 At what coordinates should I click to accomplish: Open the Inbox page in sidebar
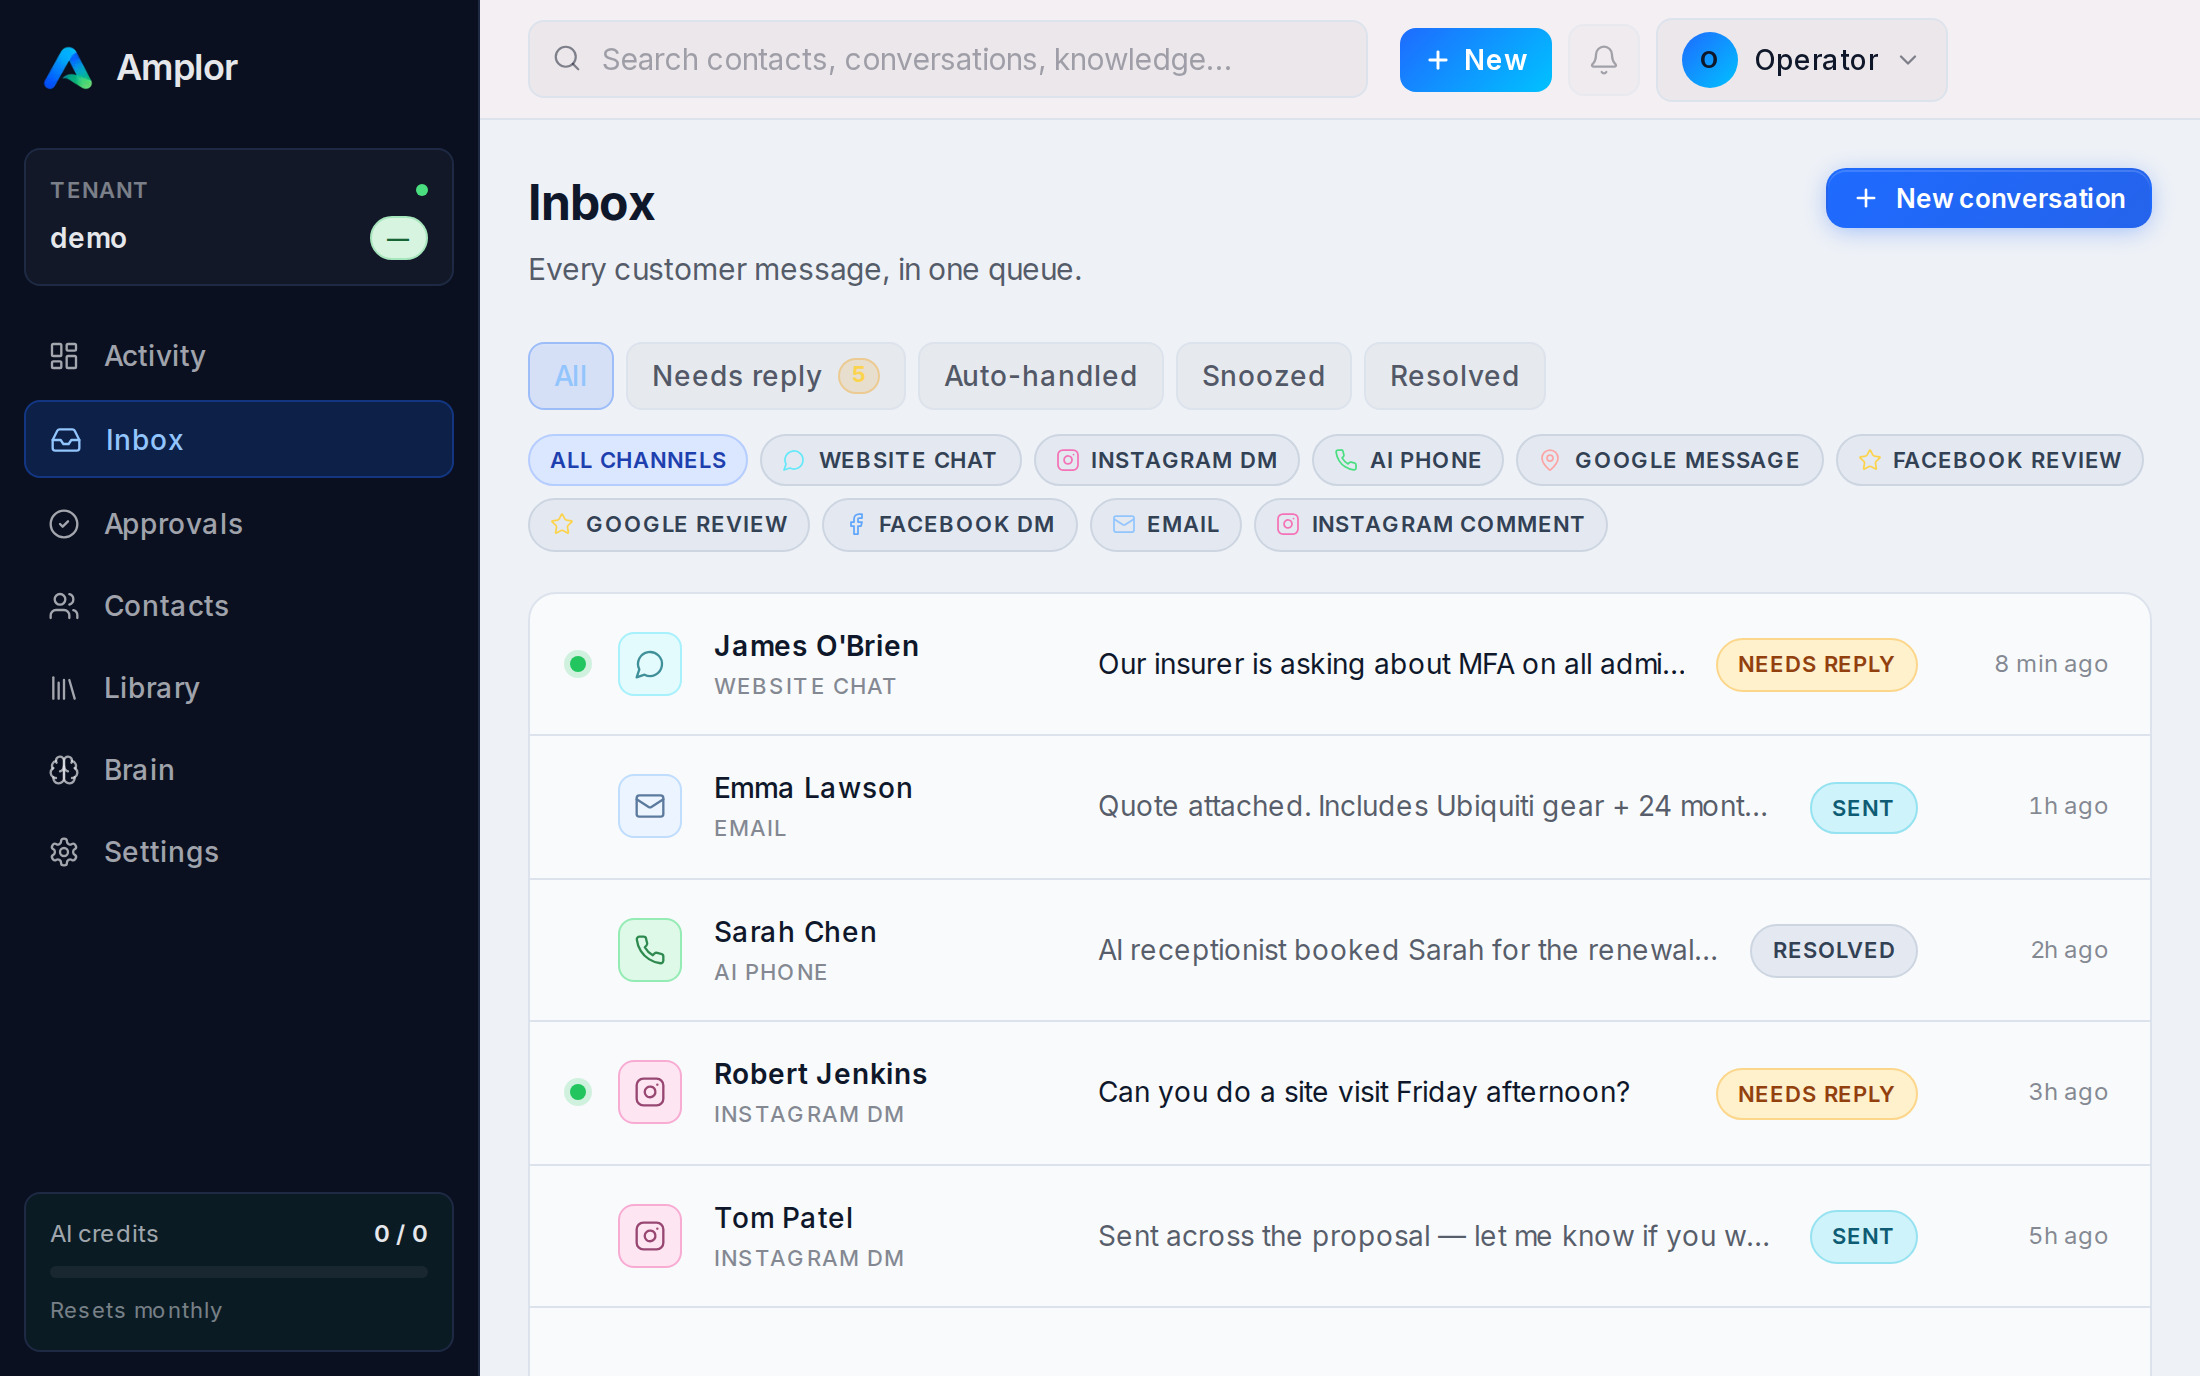239,440
